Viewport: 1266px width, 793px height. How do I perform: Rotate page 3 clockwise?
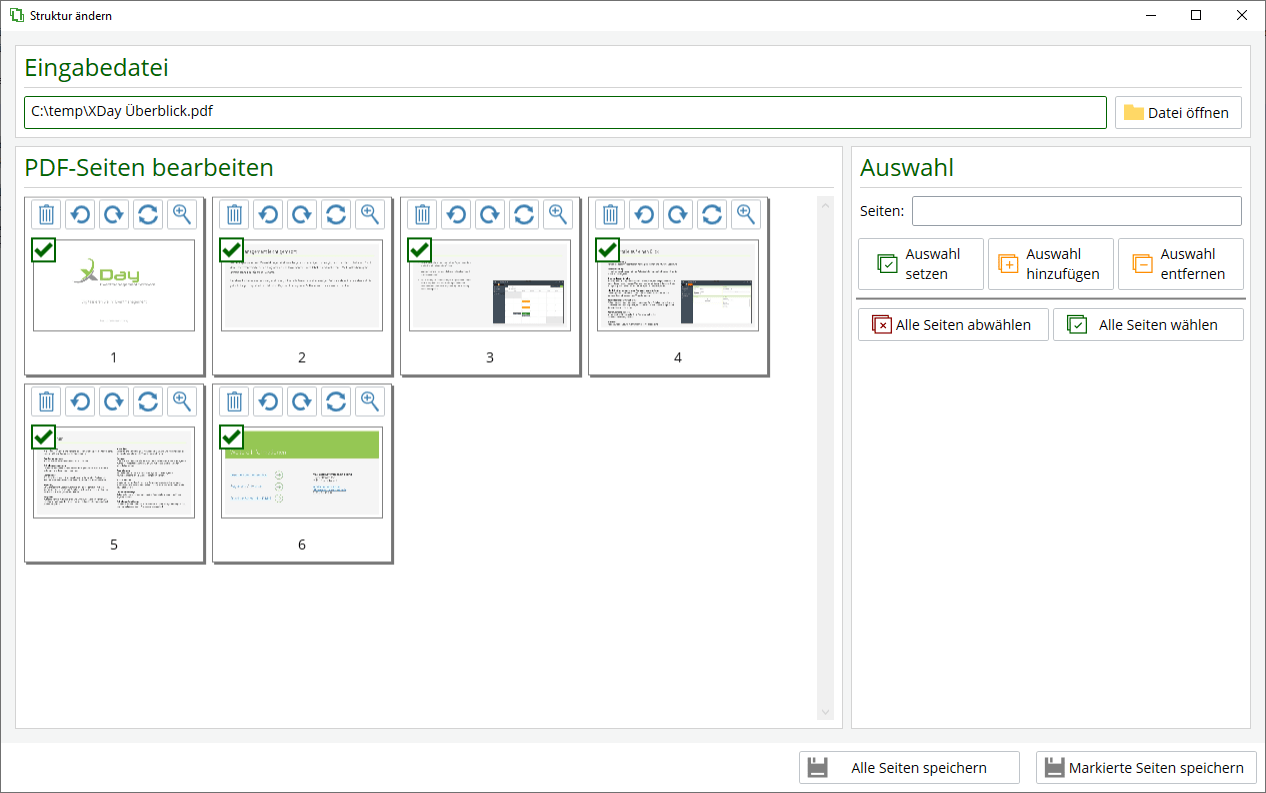tap(490, 214)
